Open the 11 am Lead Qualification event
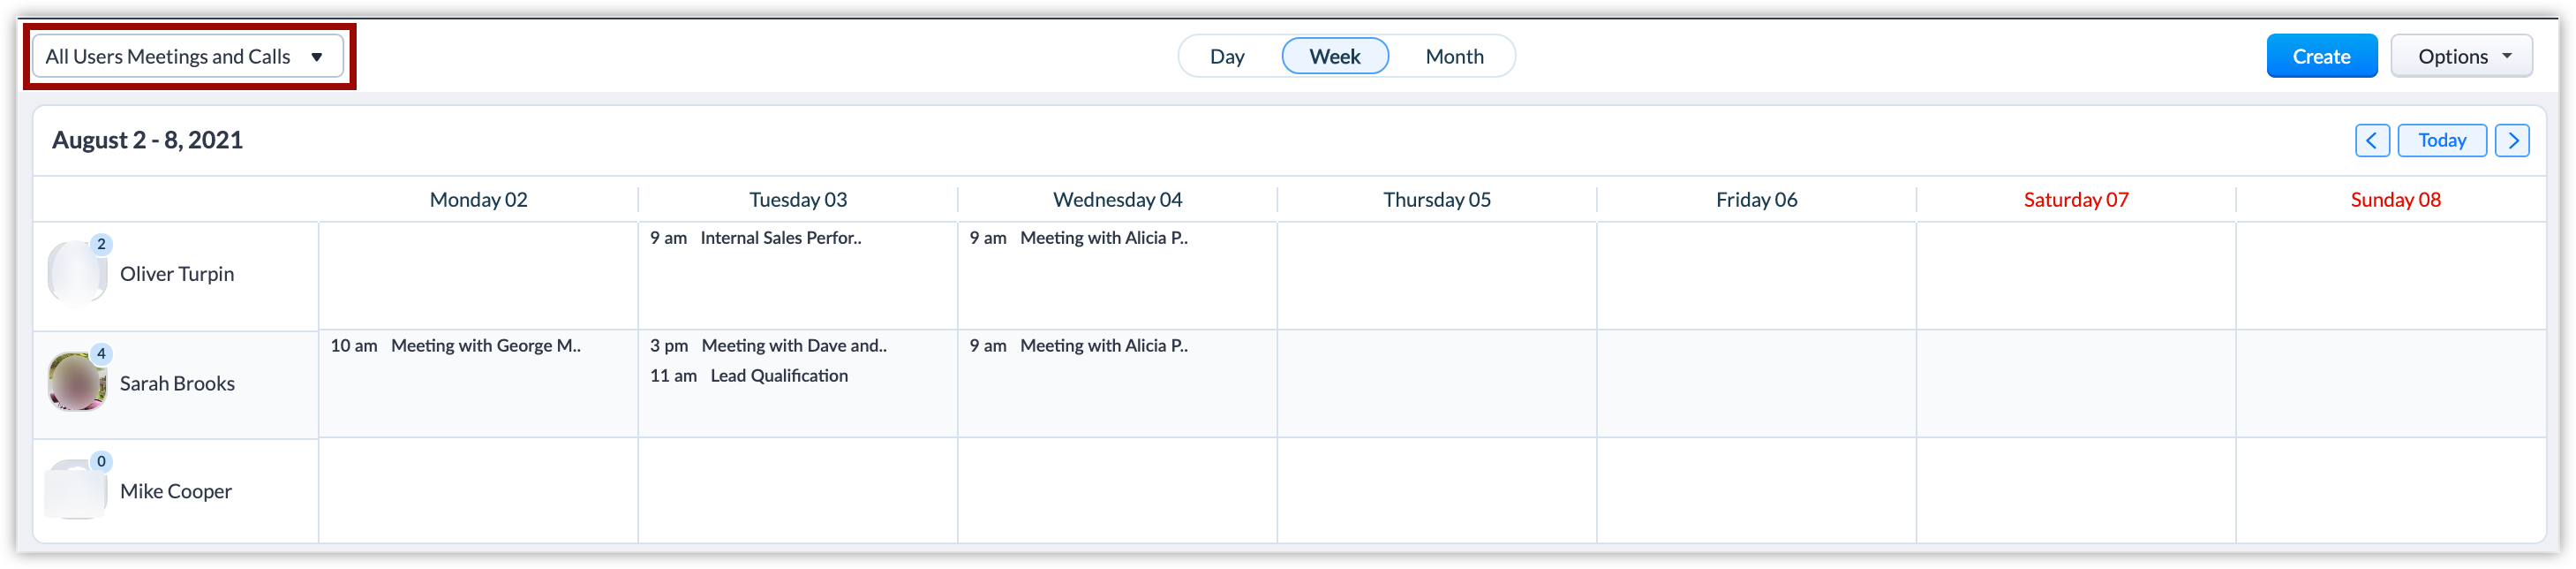The width and height of the screenshot is (2576, 569). (778, 376)
